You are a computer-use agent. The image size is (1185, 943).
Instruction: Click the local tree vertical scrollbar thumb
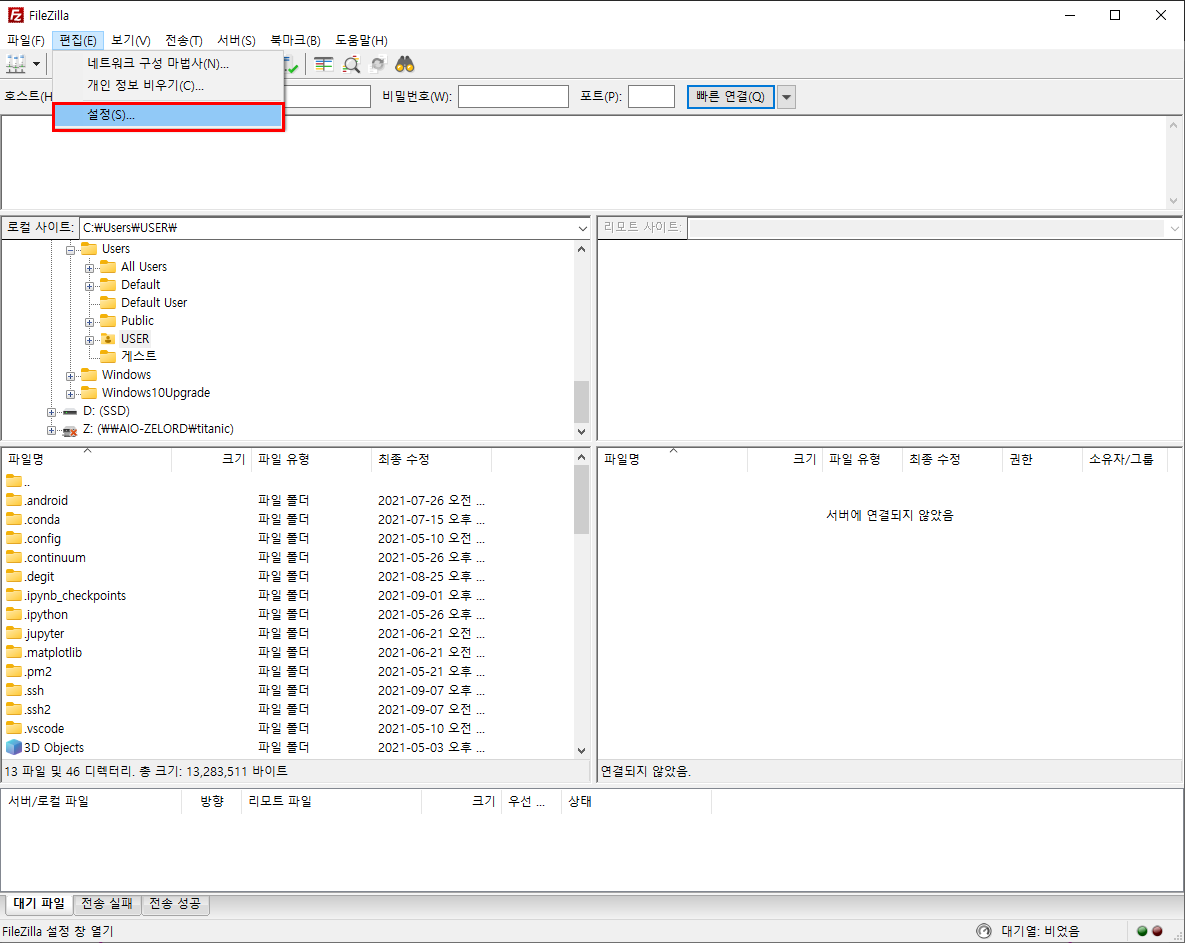pos(581,402)
